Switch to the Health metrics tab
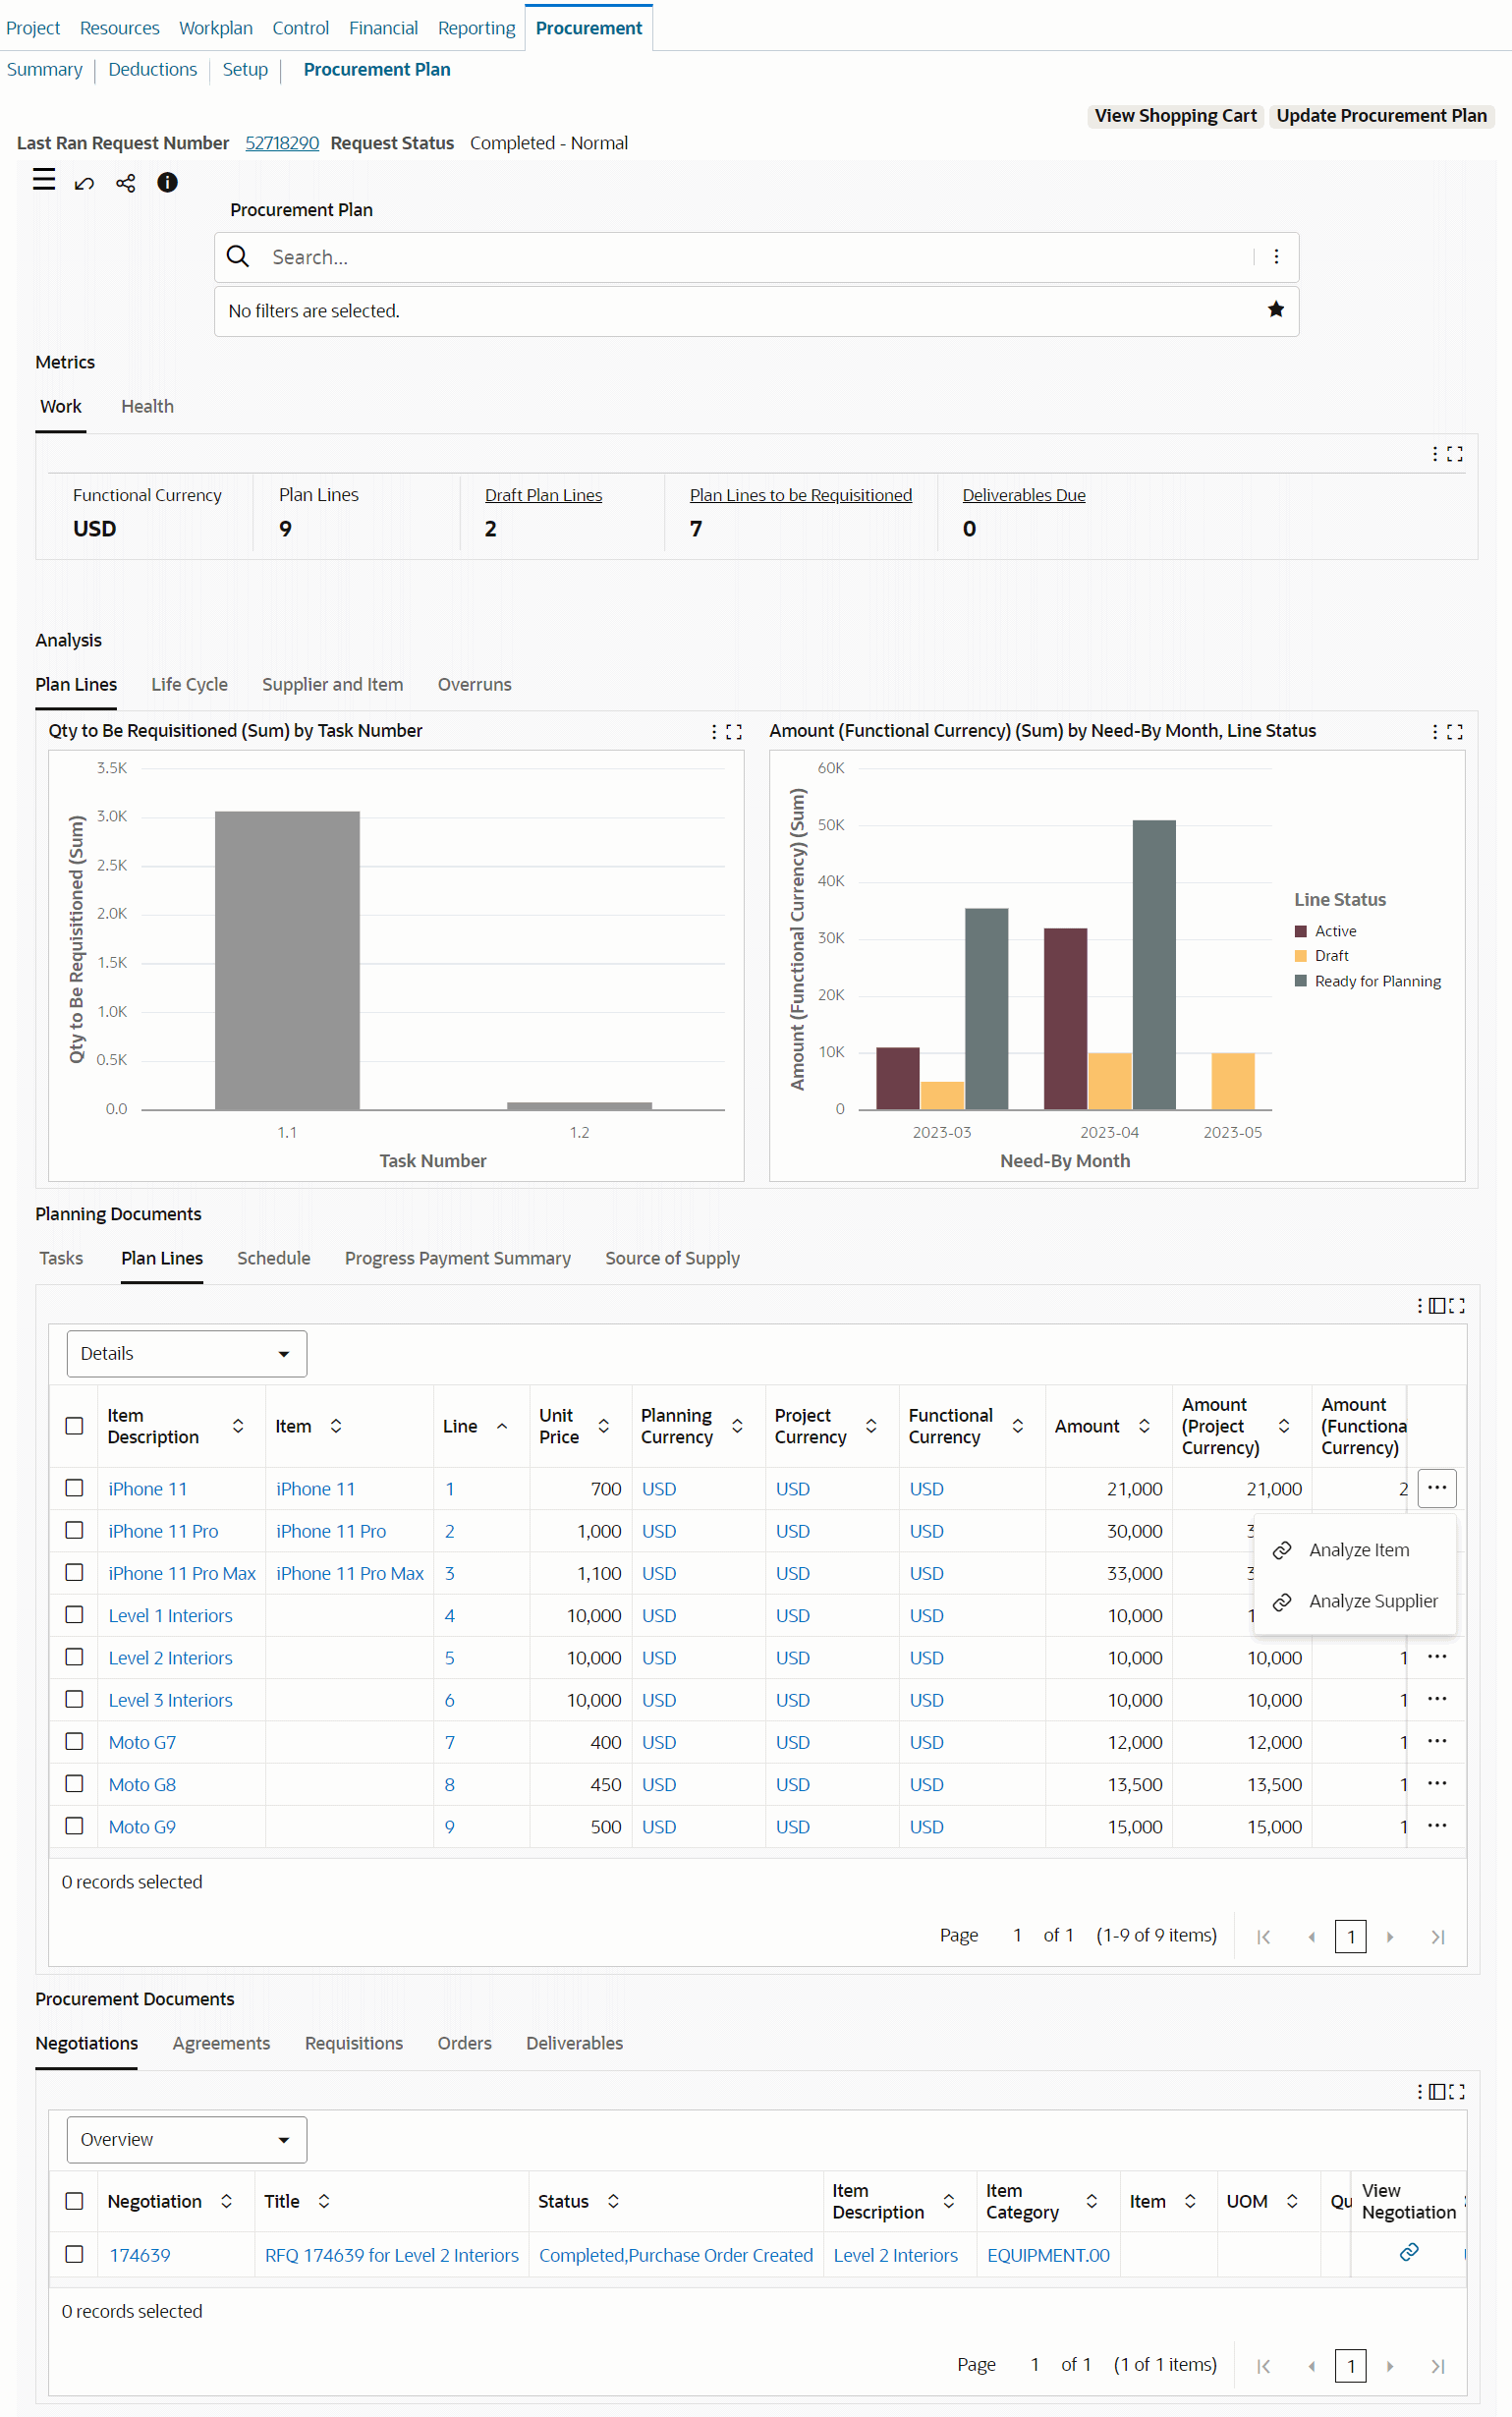The width and height of the screenshot is (1512, 2417). pos(147,406)
